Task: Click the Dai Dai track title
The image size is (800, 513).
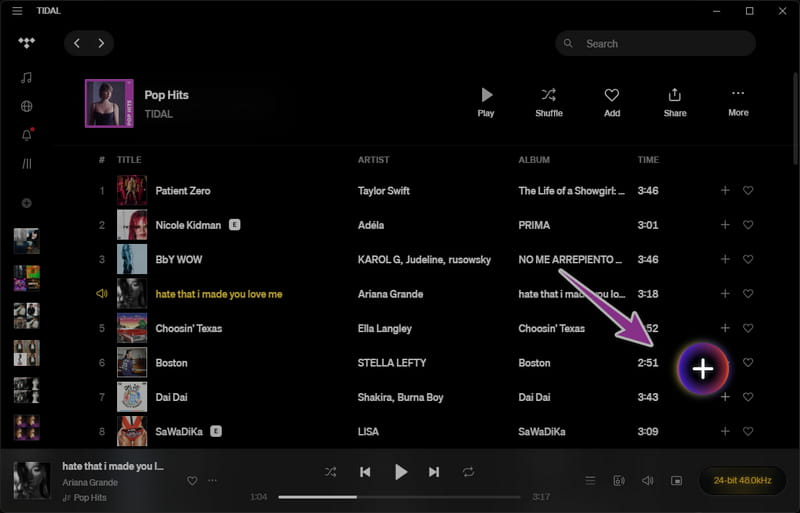Action: click(171, 397)
